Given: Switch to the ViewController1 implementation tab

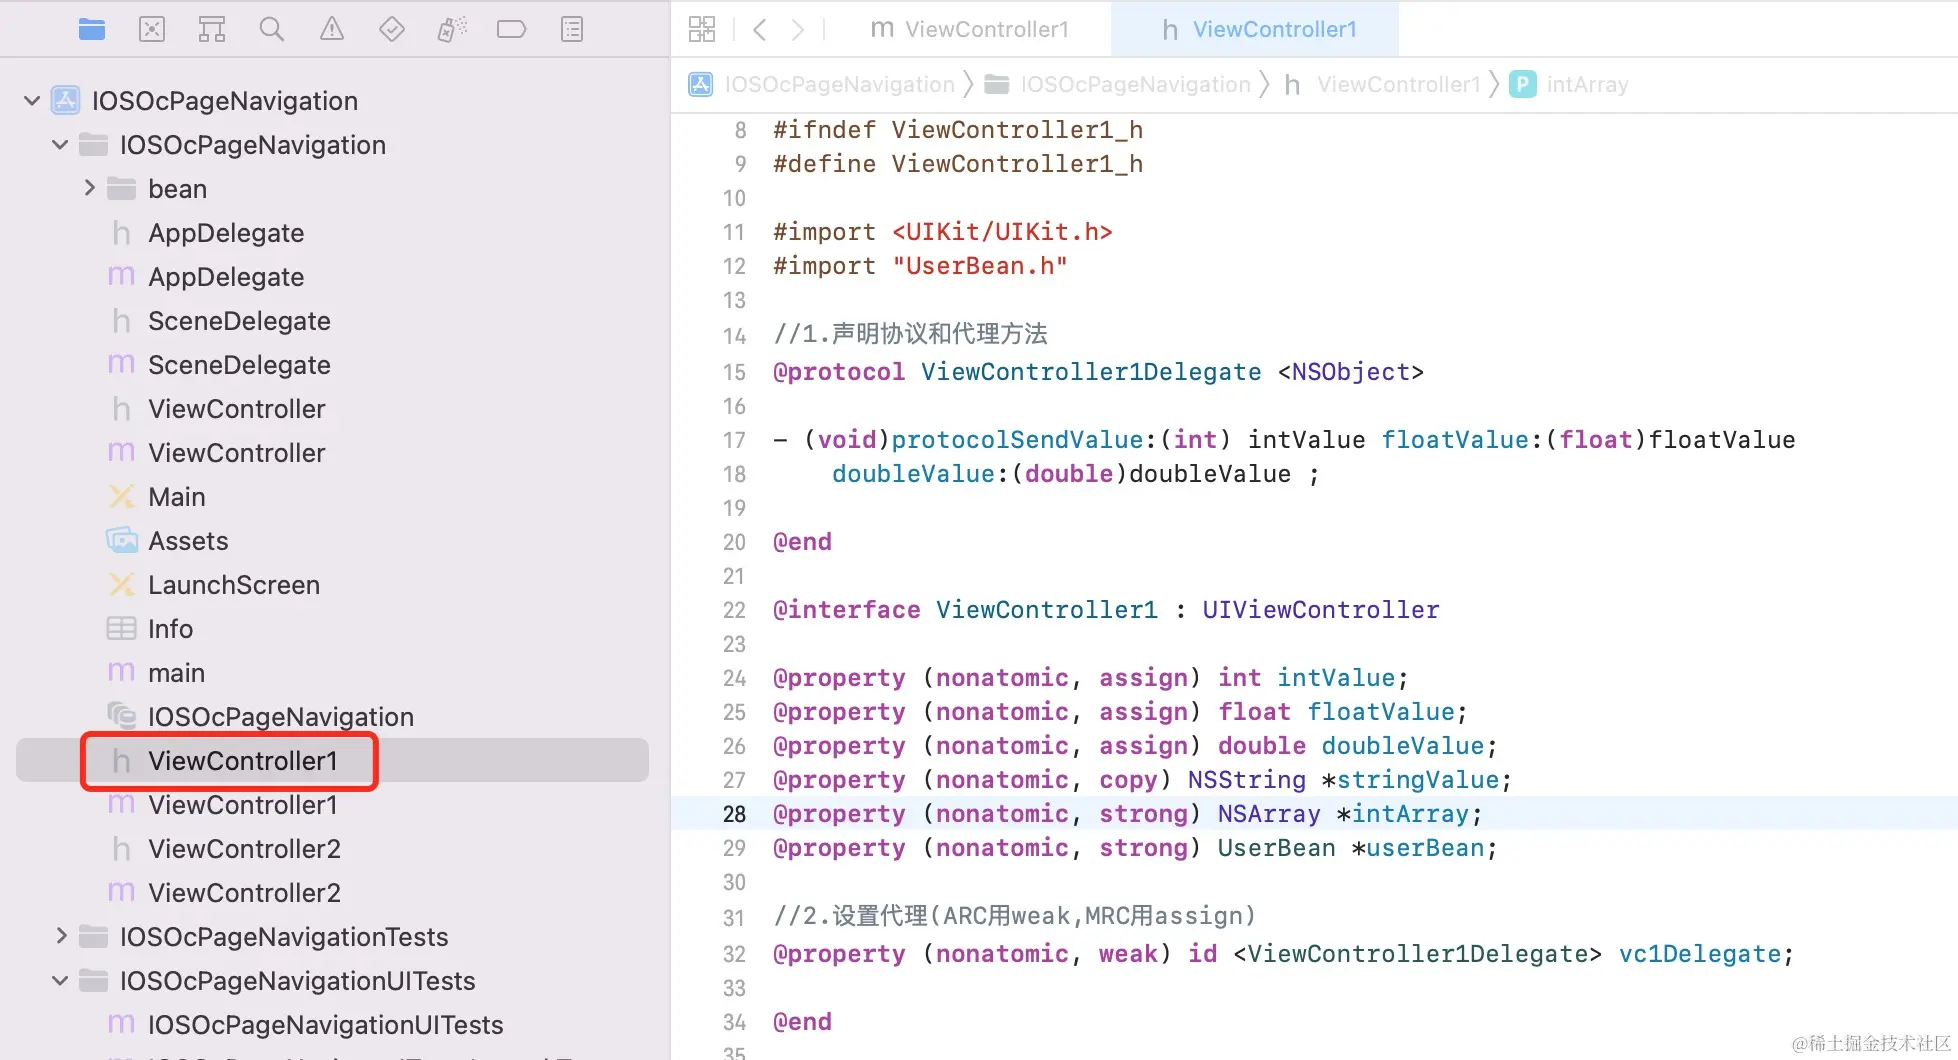Looking at the screenshot, I should point(970,30).
